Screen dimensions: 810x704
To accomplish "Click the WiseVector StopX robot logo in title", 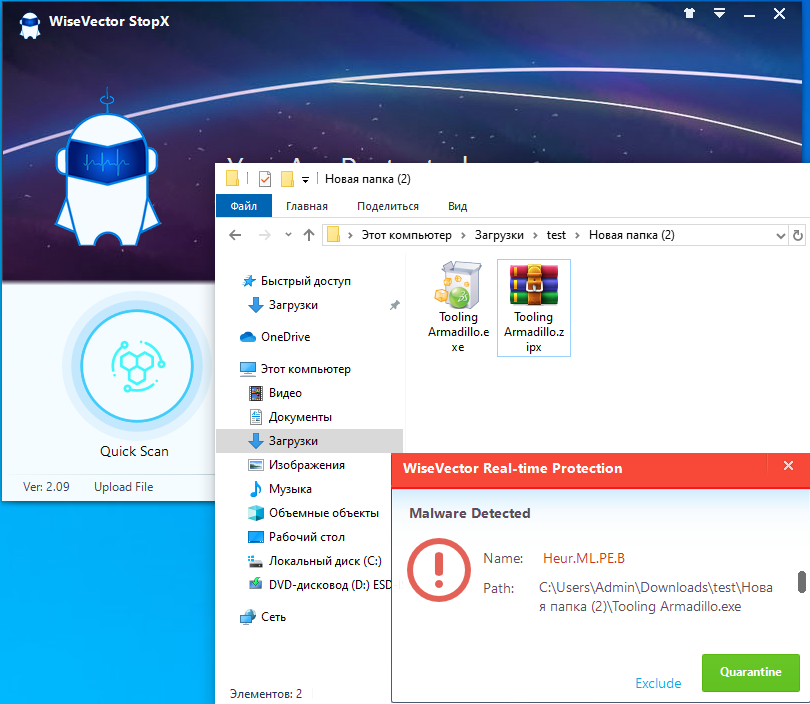I will pos(30,24).
